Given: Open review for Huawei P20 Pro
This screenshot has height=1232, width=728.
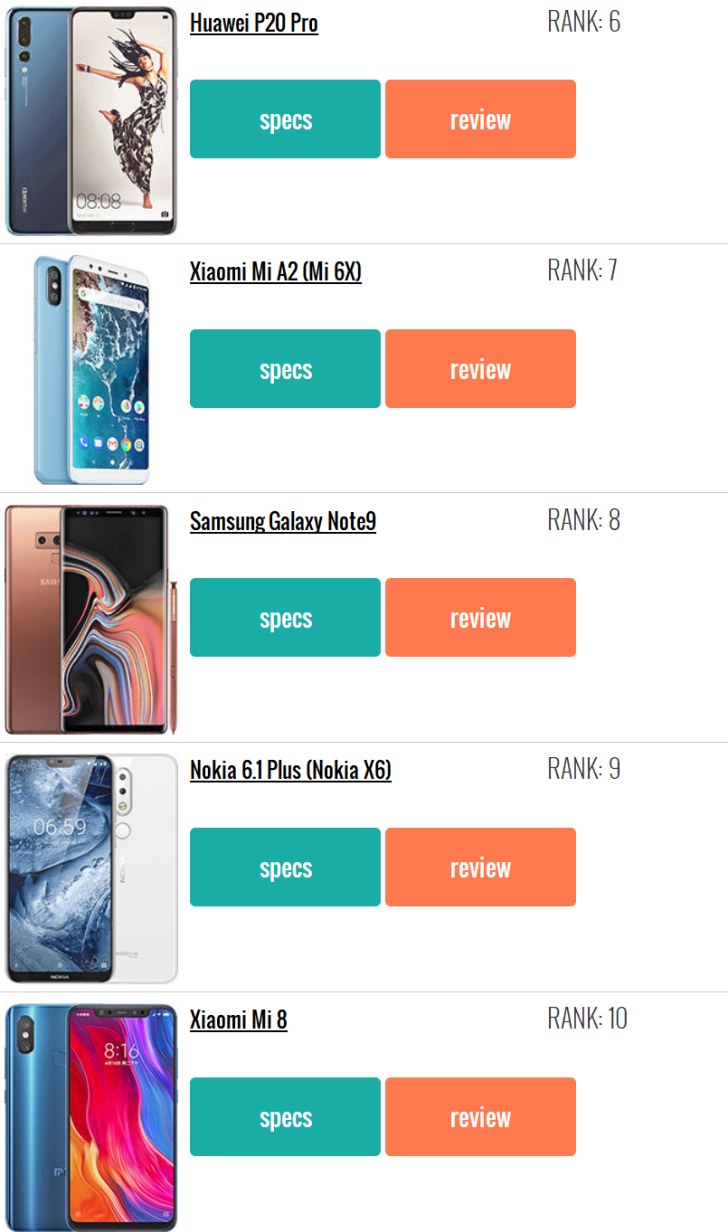Looking at the screenshot, I should tap(480, 119).
